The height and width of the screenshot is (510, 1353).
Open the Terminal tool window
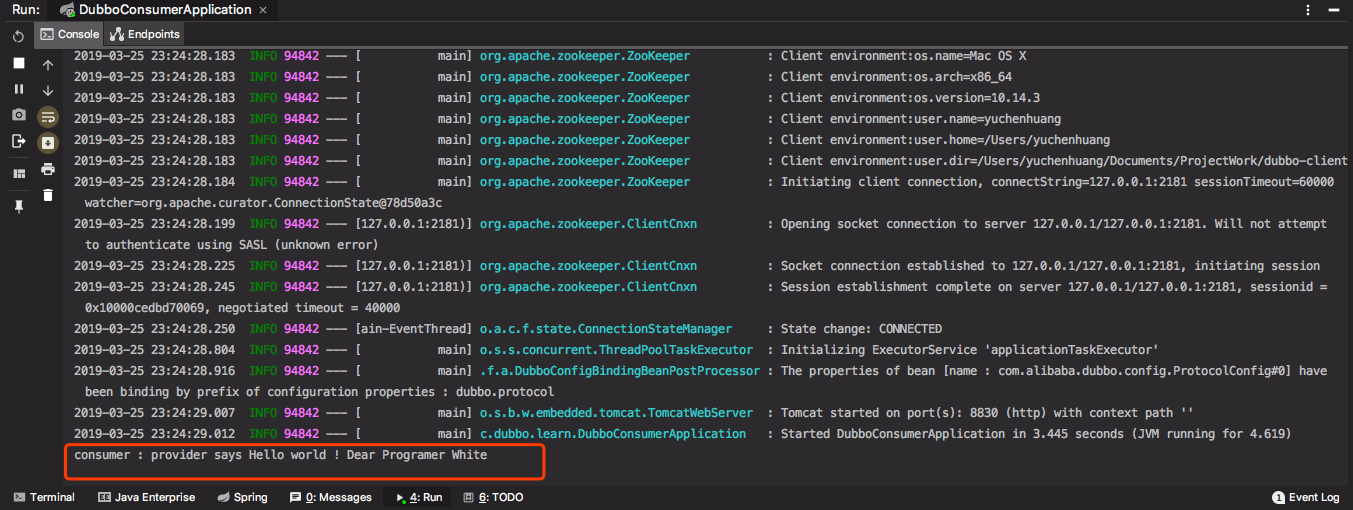coord(44,497)
